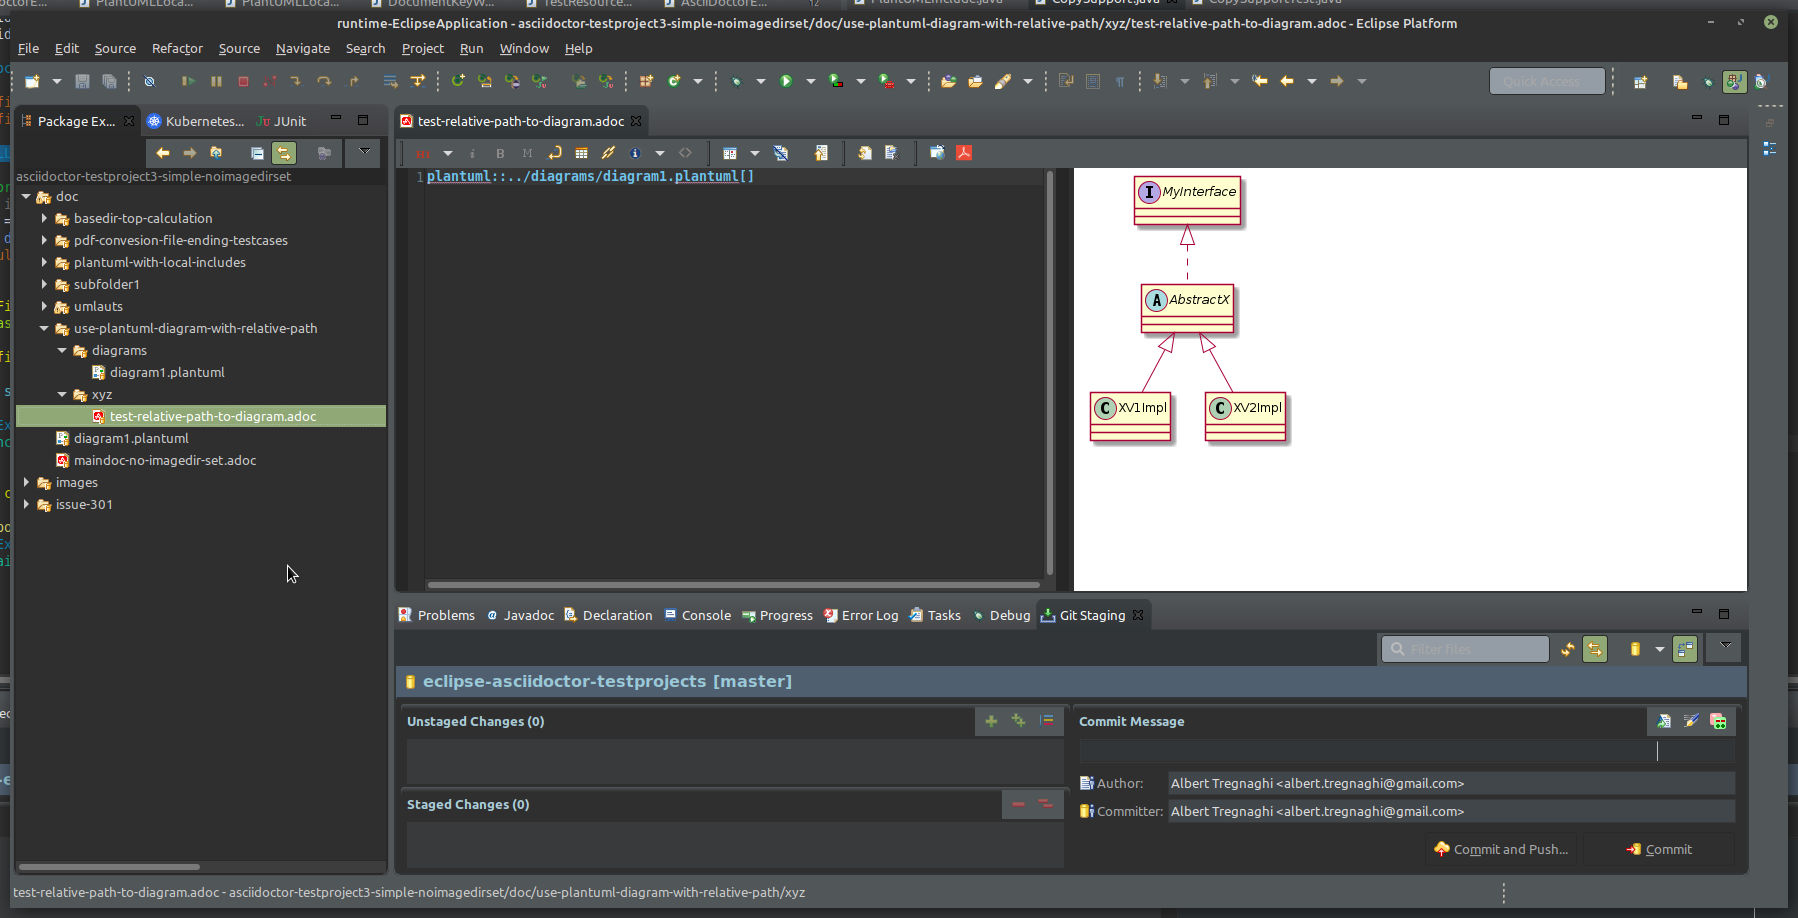This screenshot has height=918, width=1798.
Task: Click the New wizard toolbar icon
Action: click(x=32, y=81)
